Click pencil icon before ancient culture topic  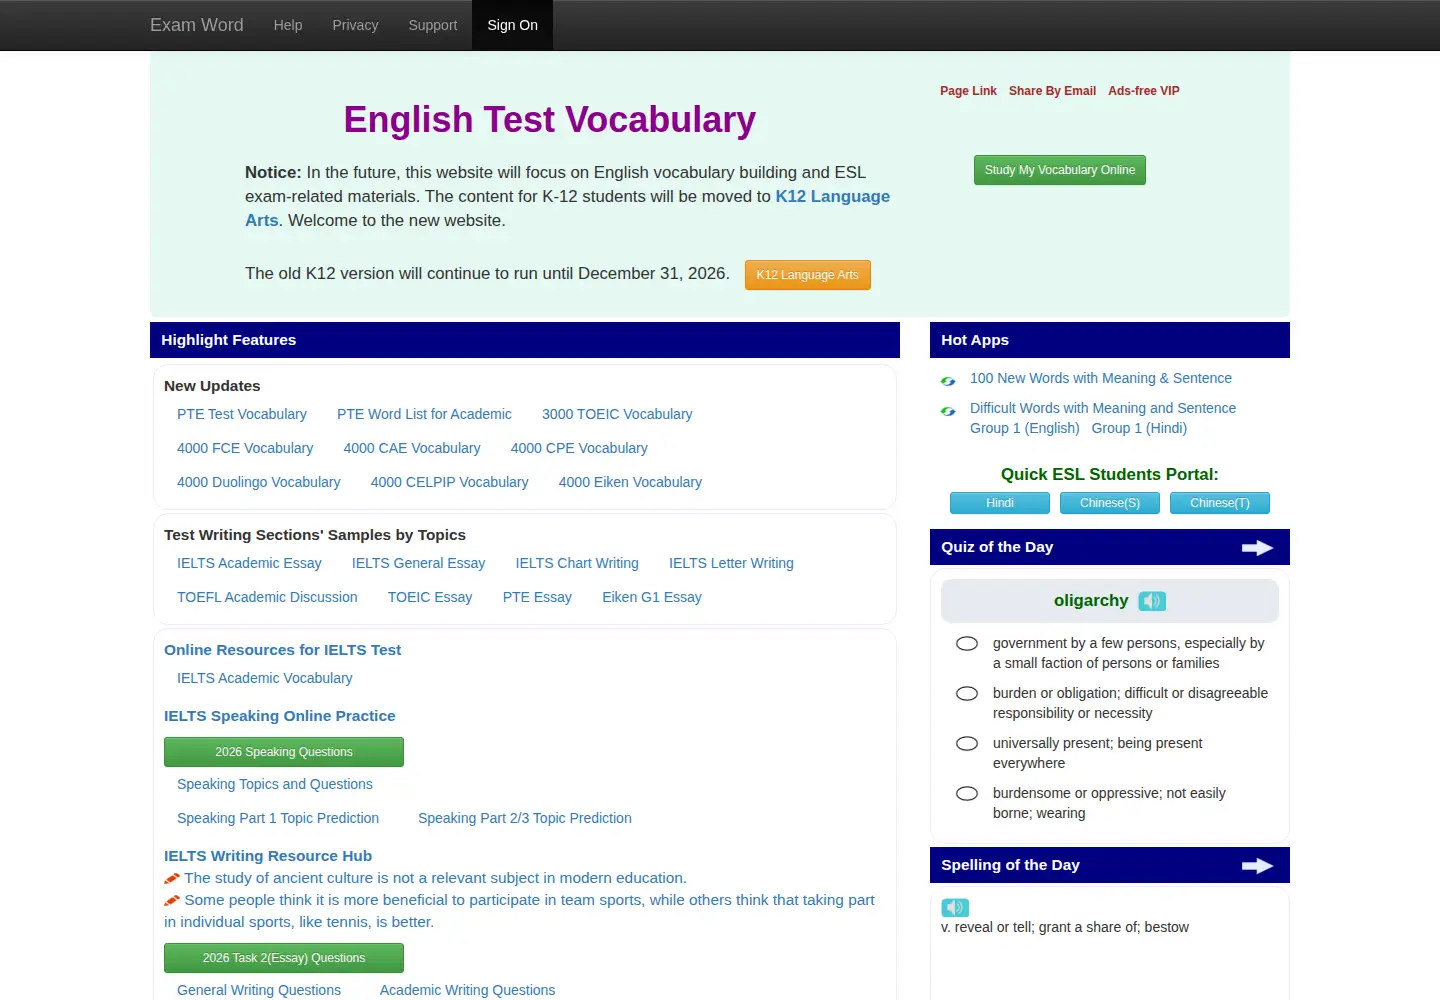point(172,878)
